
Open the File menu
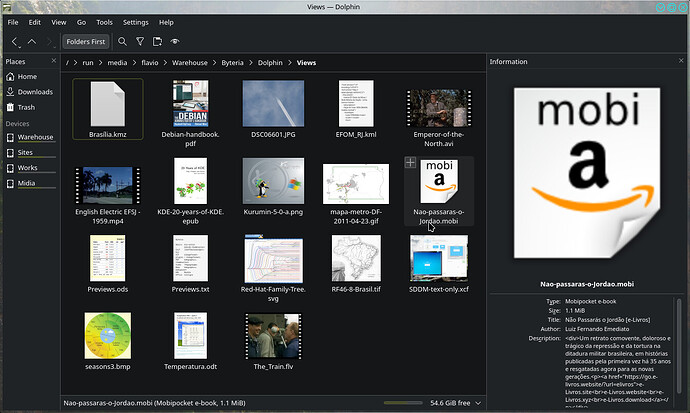click(x=13, y=22)
